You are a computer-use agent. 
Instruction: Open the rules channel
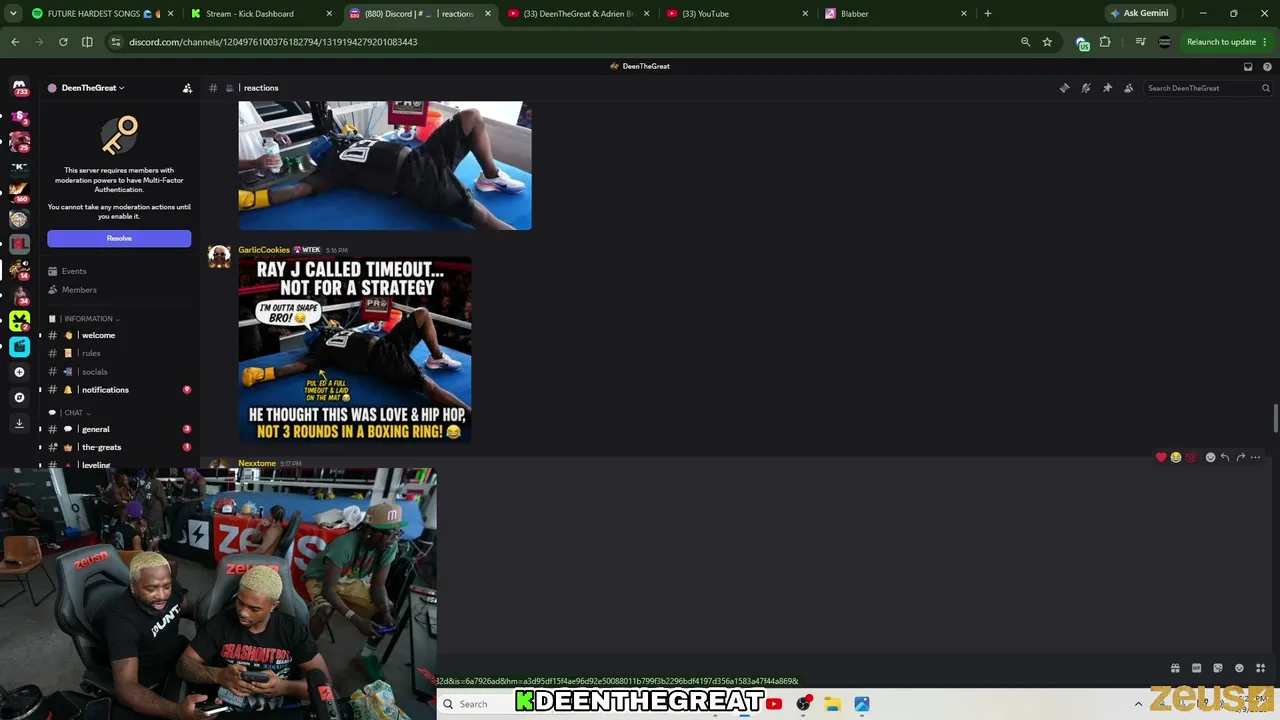pos(119,353)
